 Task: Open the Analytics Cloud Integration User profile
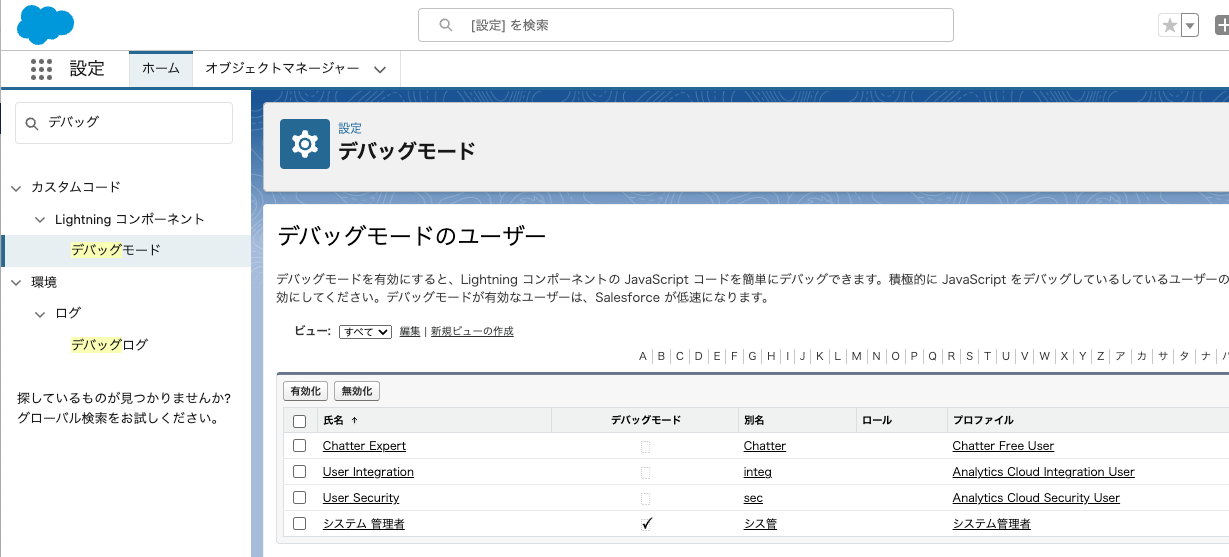point(1044,472)
